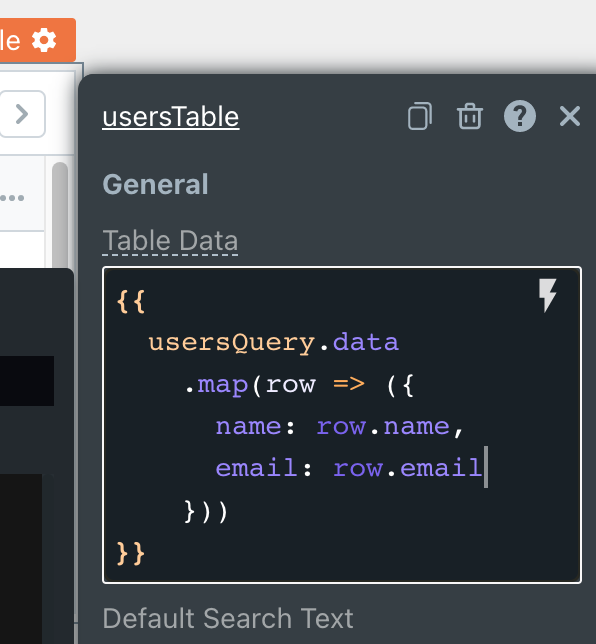The height and width of the screenshot is (644, 596).
Task: Open settings gear on the orange table tag
Action: point(44,40)
